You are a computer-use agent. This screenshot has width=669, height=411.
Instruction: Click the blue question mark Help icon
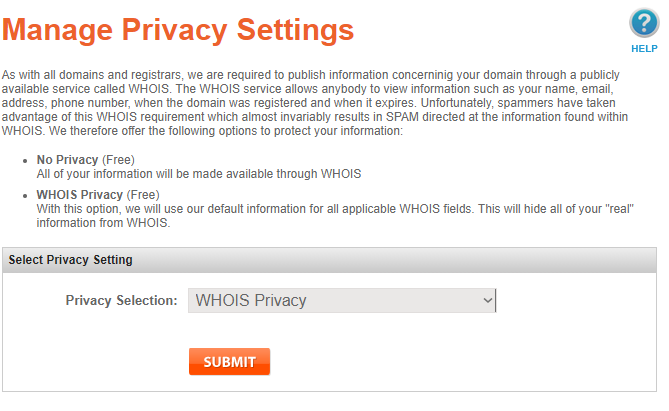pyautogui.click(x=643, y=24)
